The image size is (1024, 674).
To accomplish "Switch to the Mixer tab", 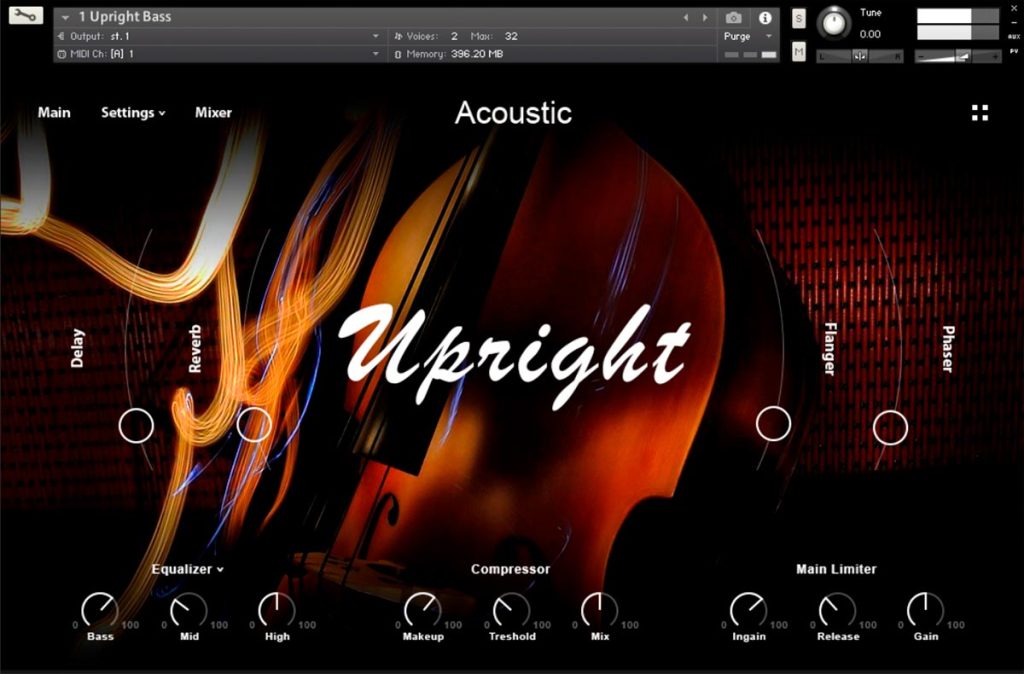I will coord(213,112).
